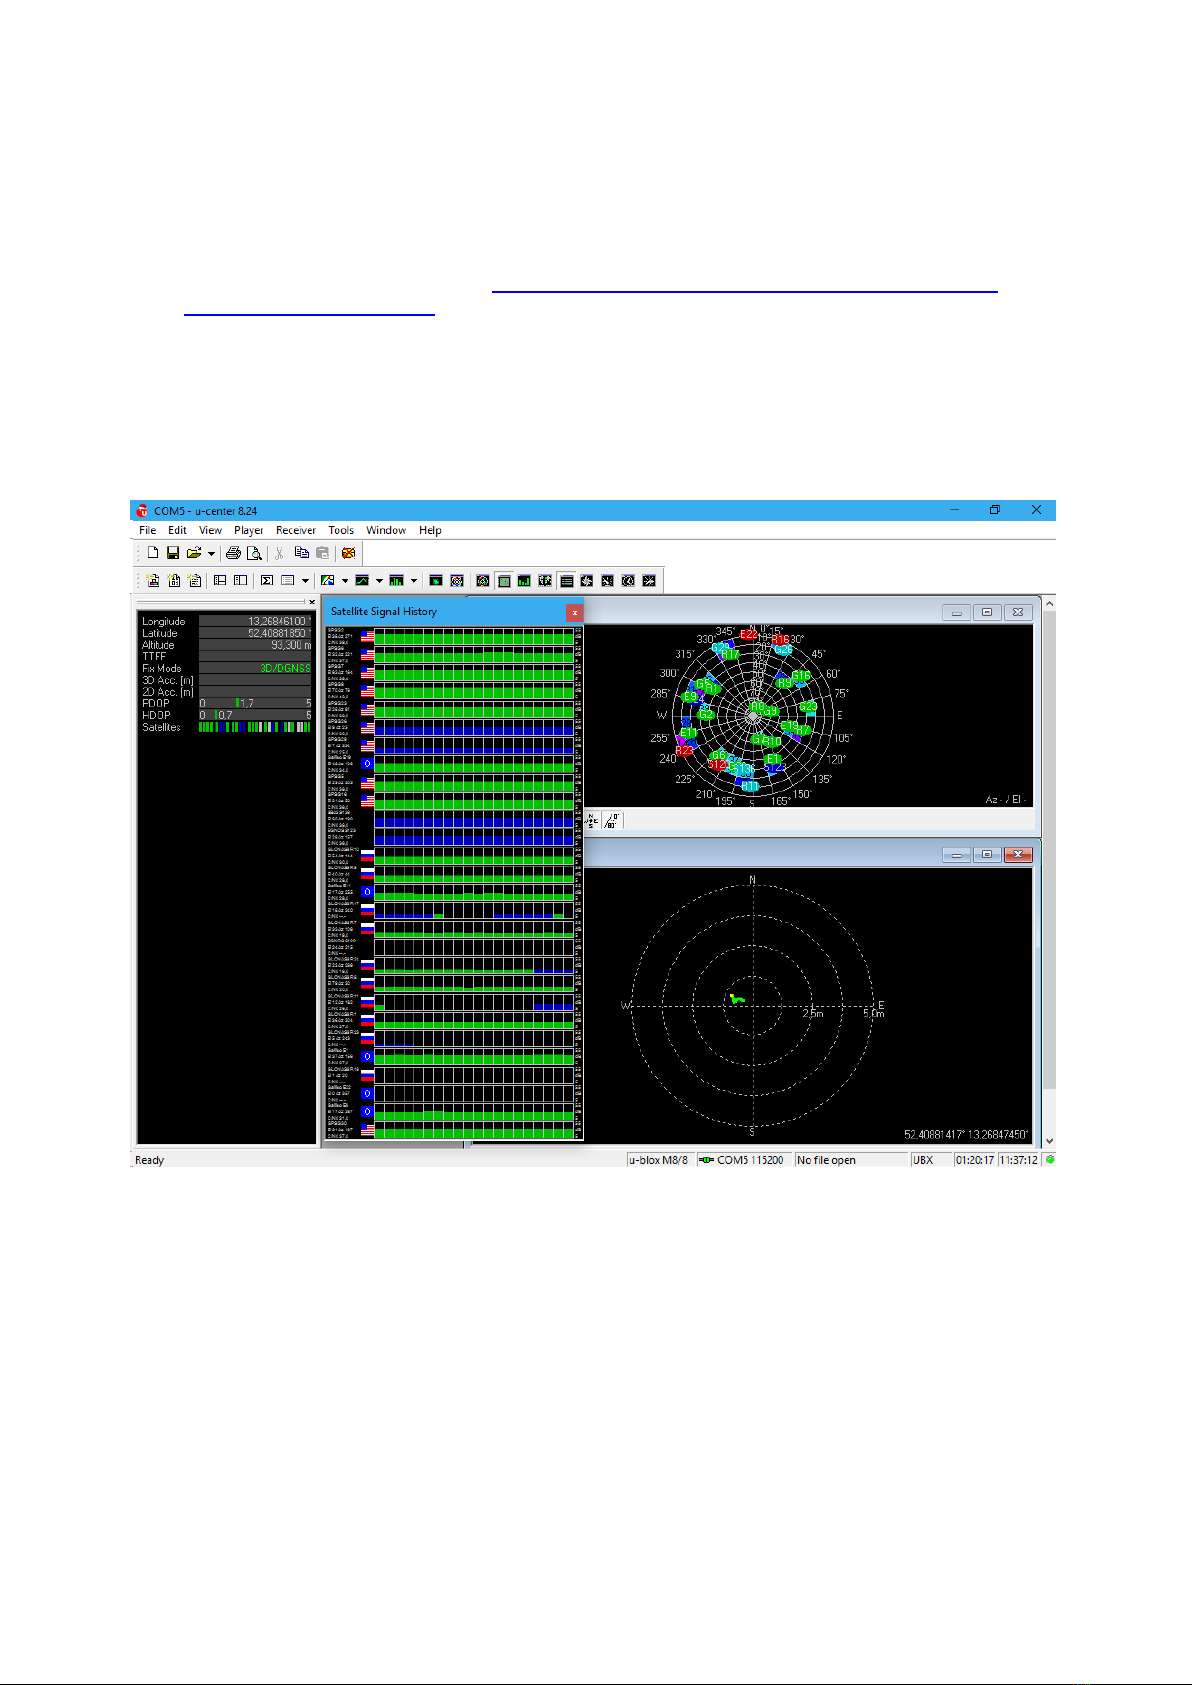
Task: Click the Paste clipboard icon
Action: (x=322, y=552)
